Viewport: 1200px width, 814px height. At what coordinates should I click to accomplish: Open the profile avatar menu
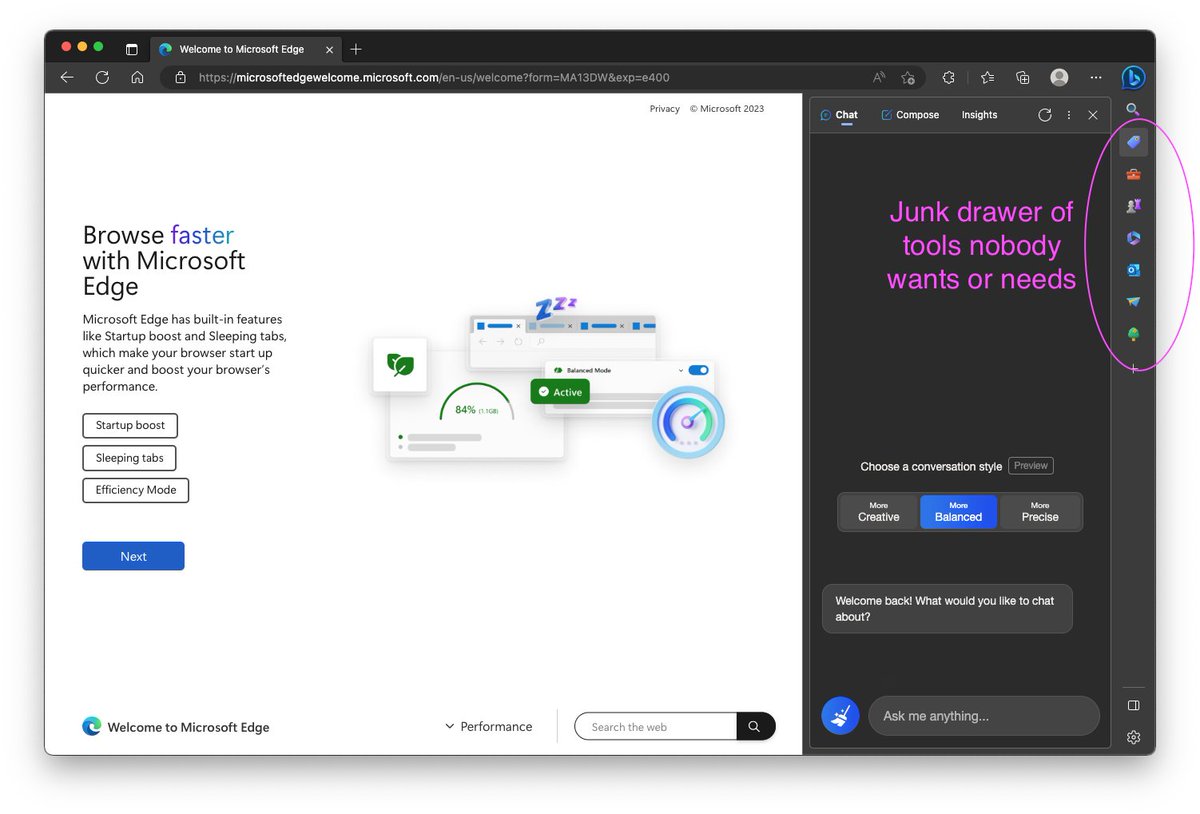coord(1059,77)
